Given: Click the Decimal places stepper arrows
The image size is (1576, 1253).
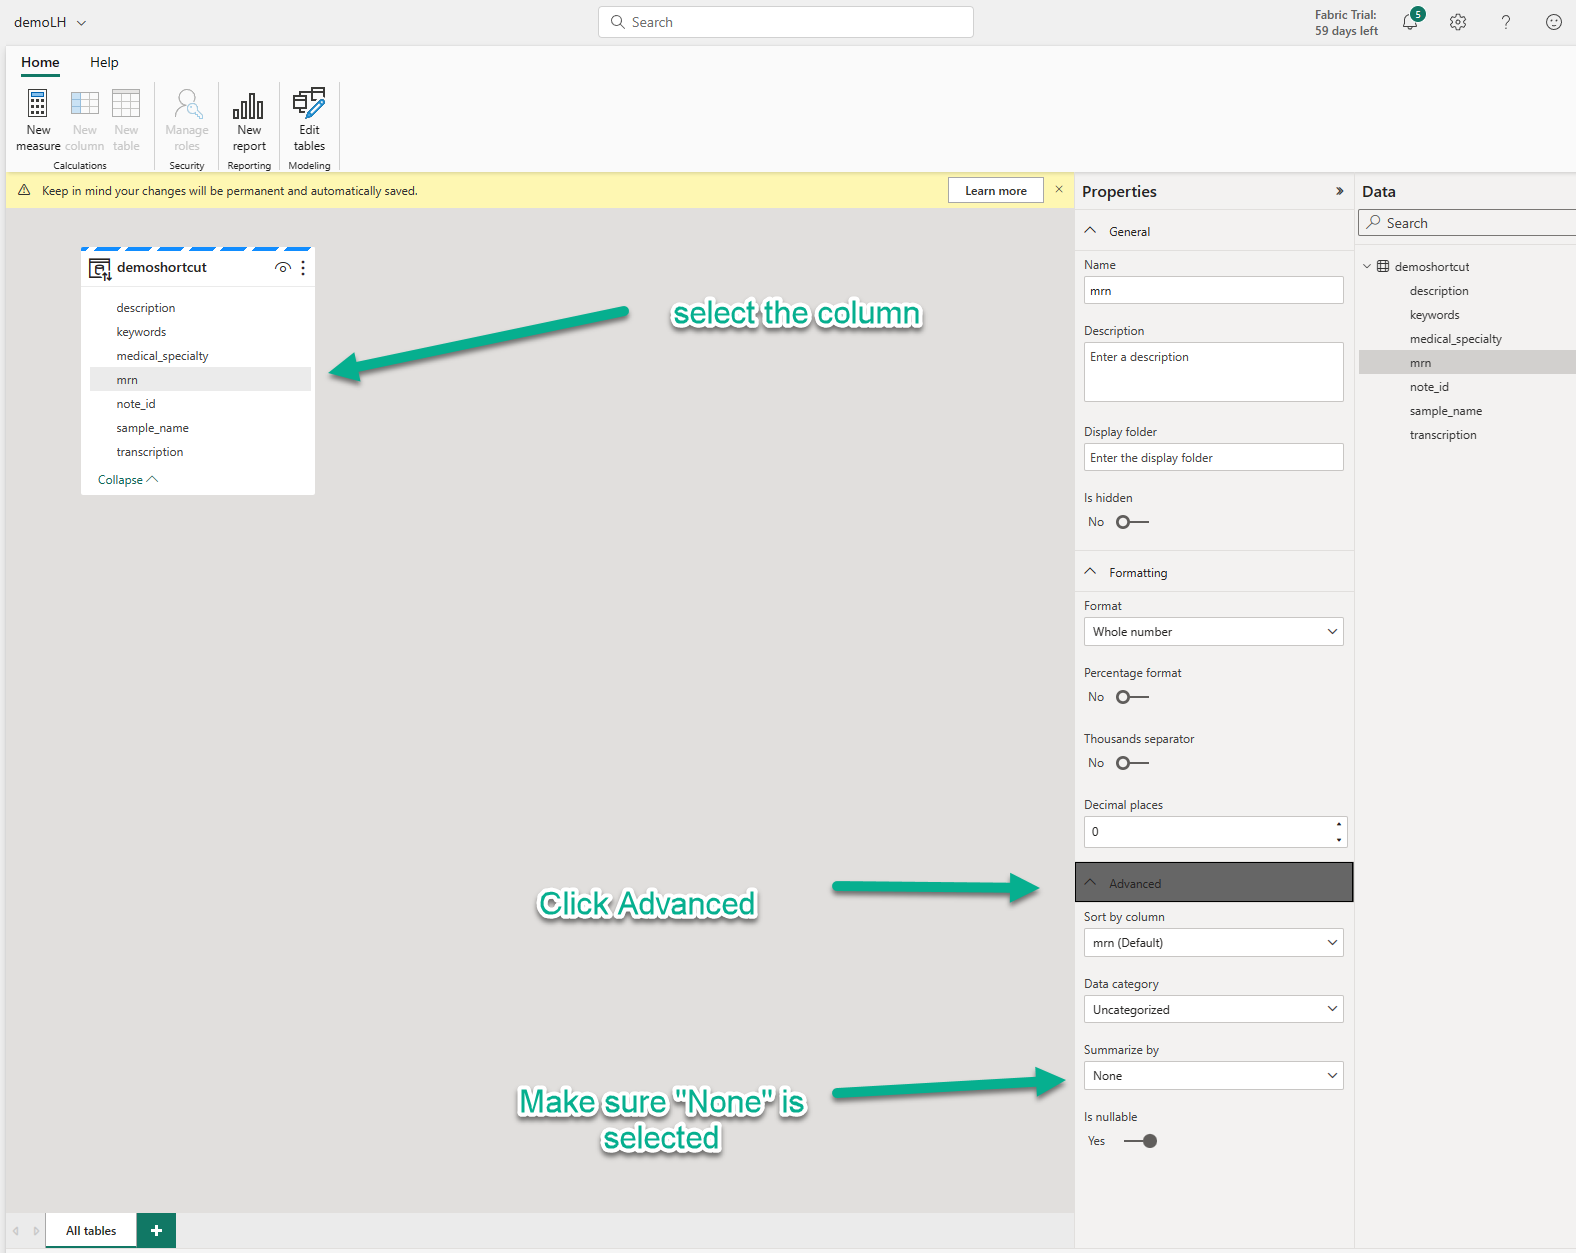Looking at the screenshot, I should click(x=1339, y=832).
